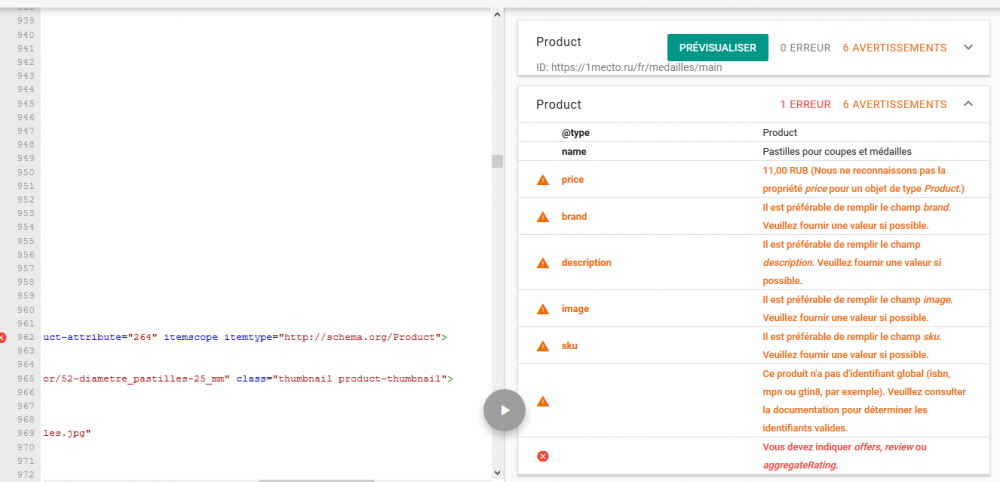Click the red error icon for offers requirement

click(x=543, y=456)
